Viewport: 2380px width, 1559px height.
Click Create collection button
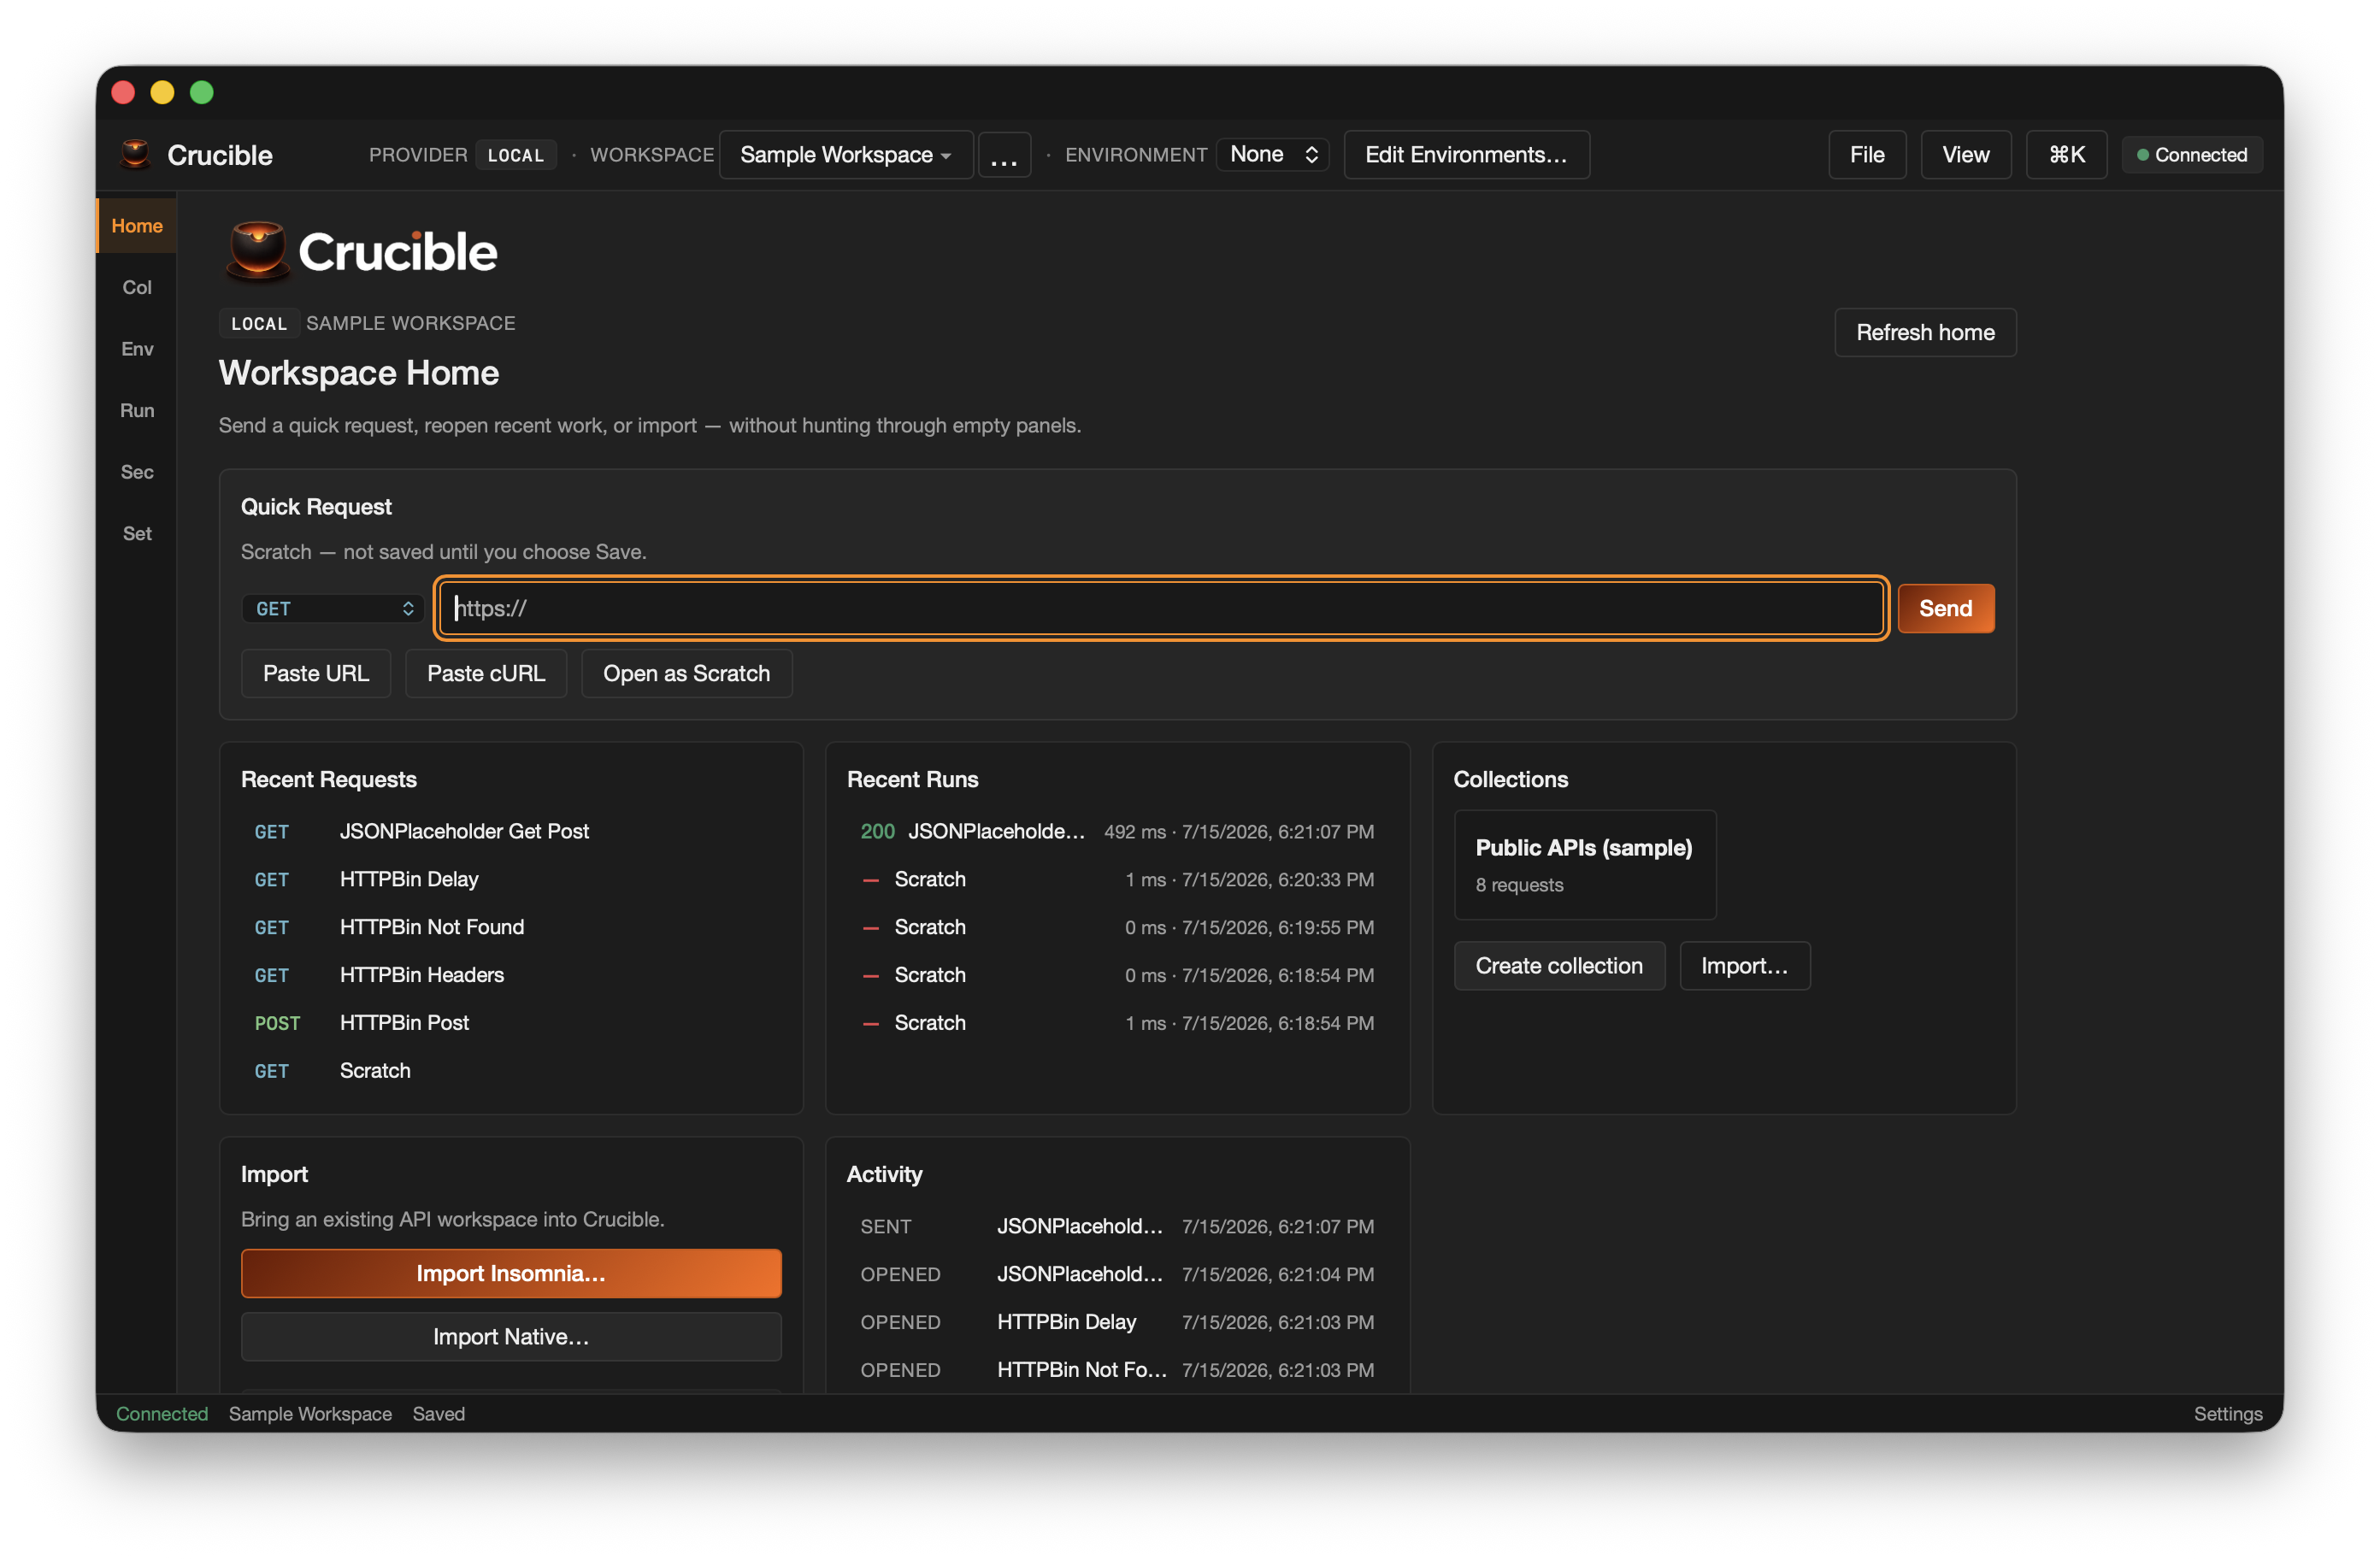click(1559, 966)
